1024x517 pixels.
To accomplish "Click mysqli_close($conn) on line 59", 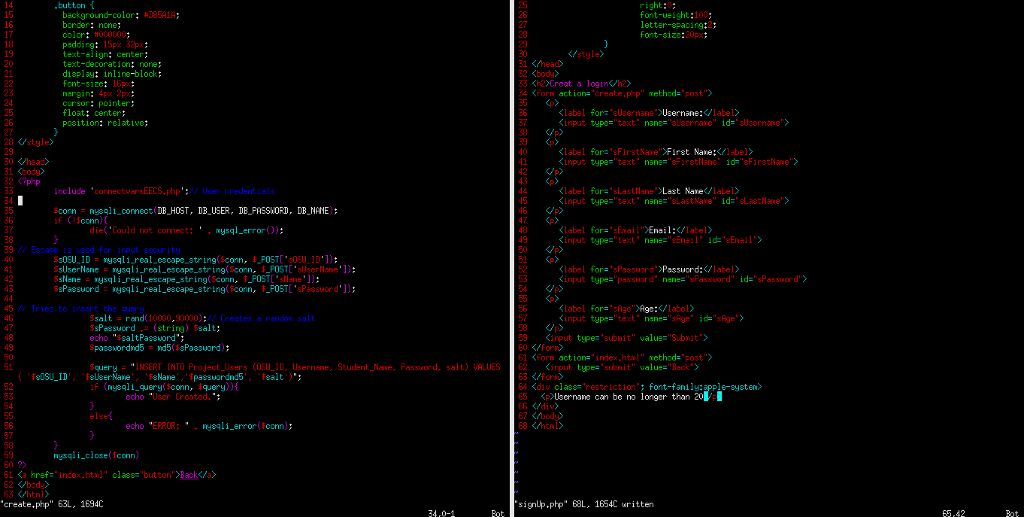I will coord(97,456).
